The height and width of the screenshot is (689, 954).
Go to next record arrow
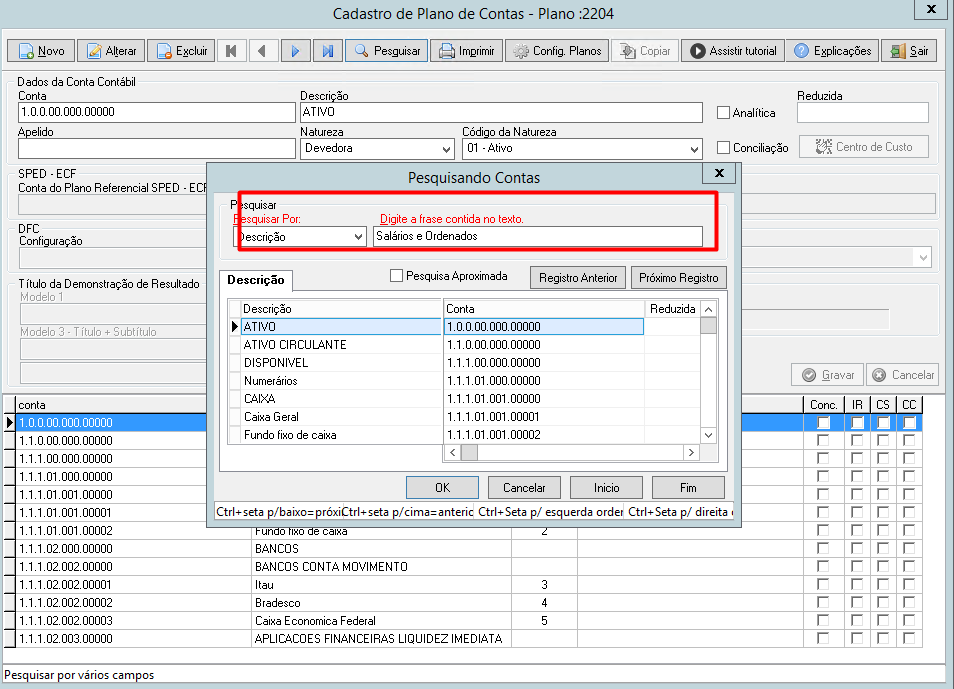coord(295,51)
